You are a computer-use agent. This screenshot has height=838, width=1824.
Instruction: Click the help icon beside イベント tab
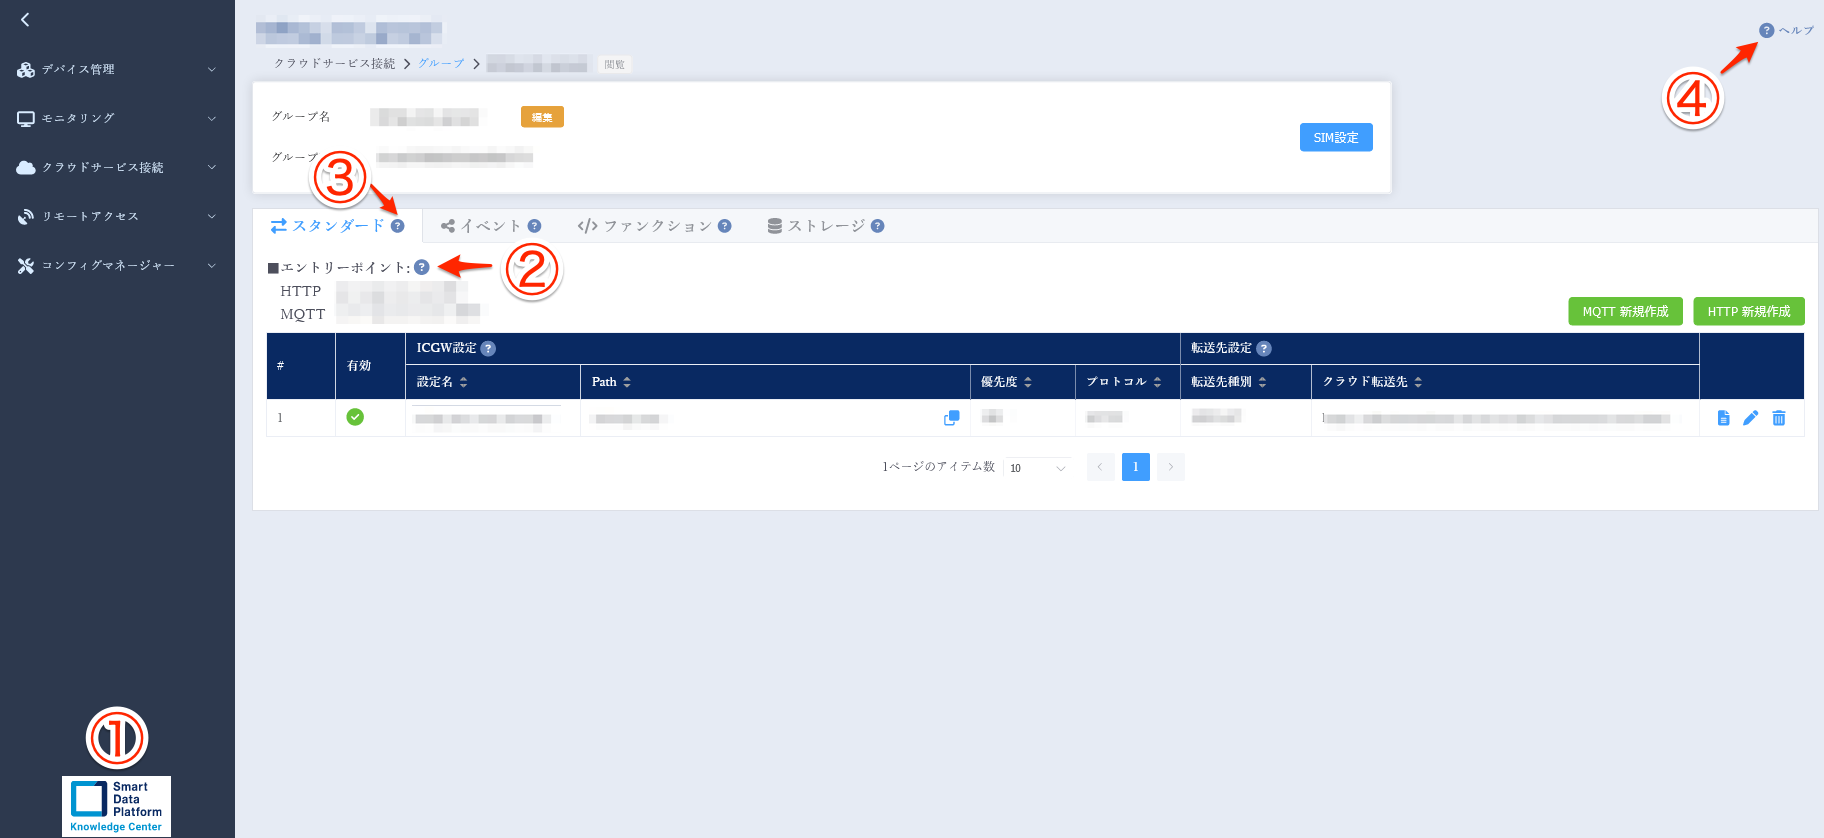[x=534, y=226]
